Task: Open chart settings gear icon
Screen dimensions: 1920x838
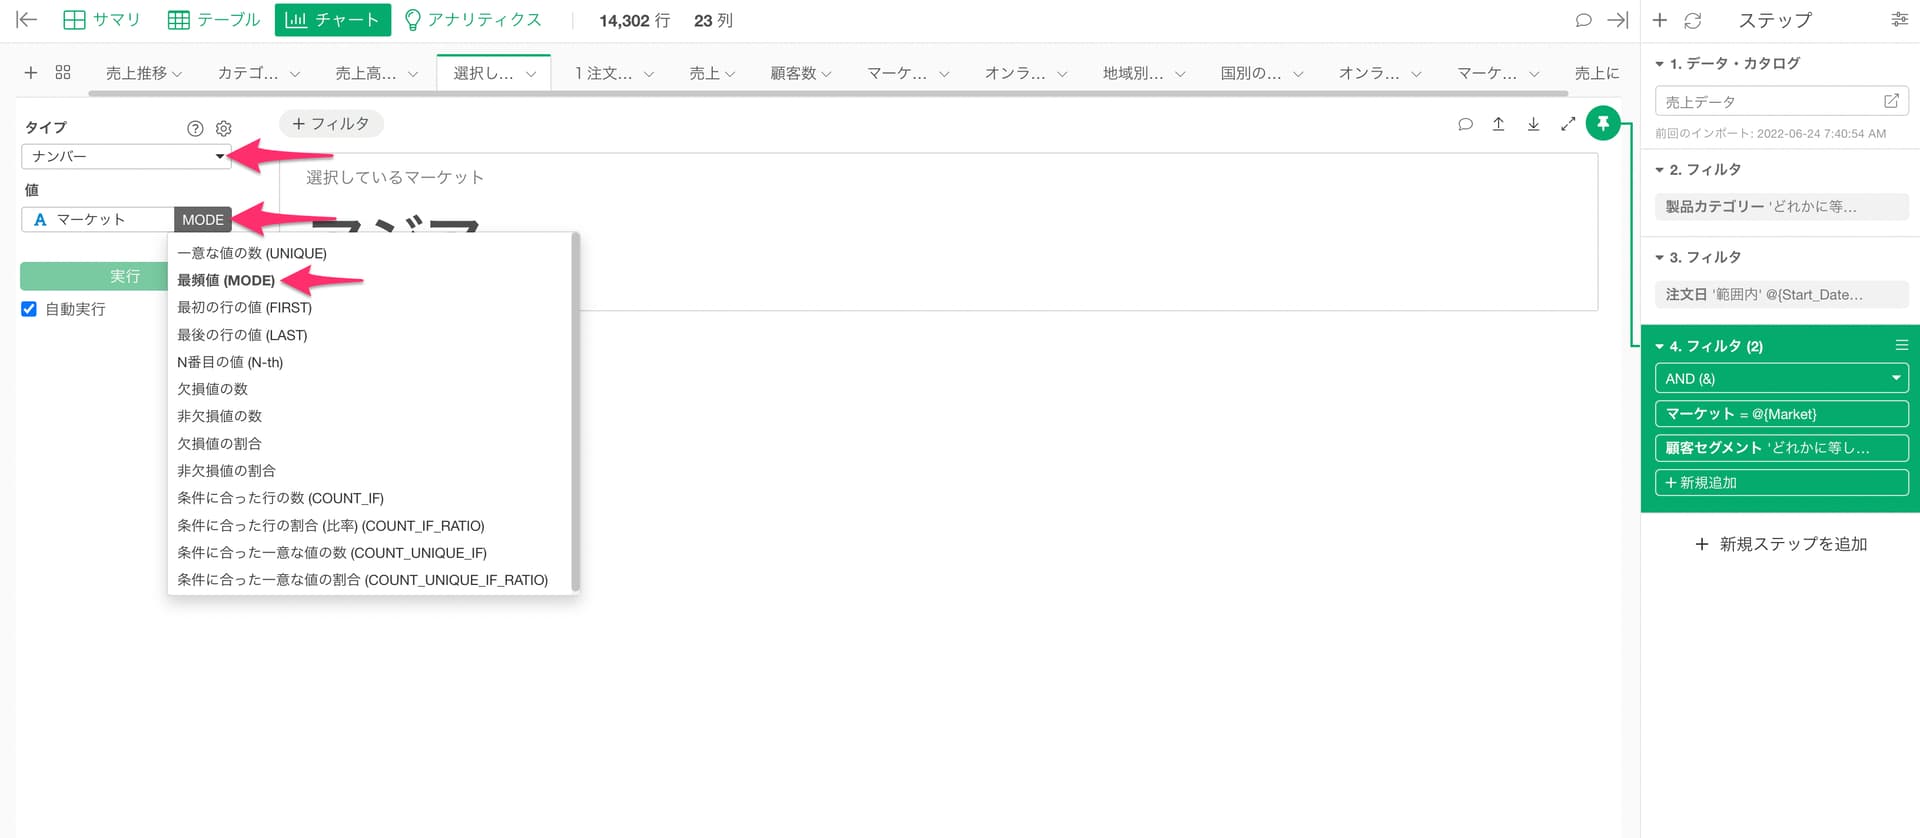Action: [224, 128]
